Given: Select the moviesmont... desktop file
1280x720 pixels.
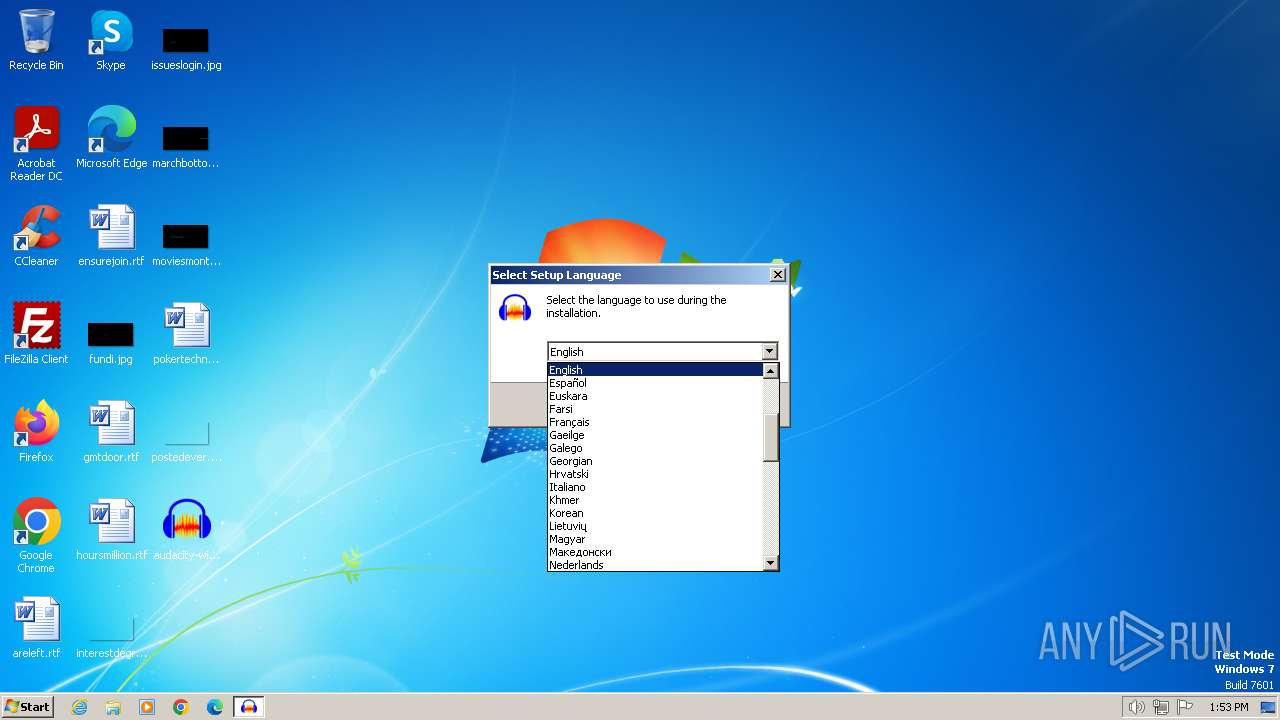Looking at the screenshot, I should click(186, 244).
